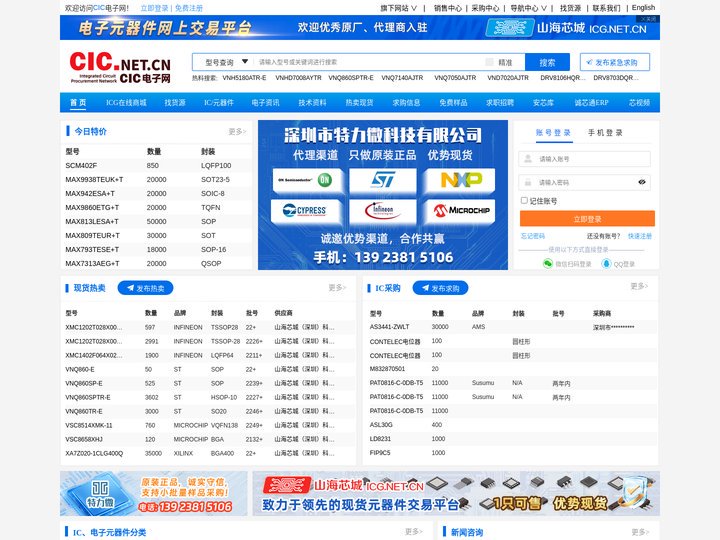This screenshot has width=720, height=540.
Task: Click the Cypress logo tile
Action: [306, 211]
